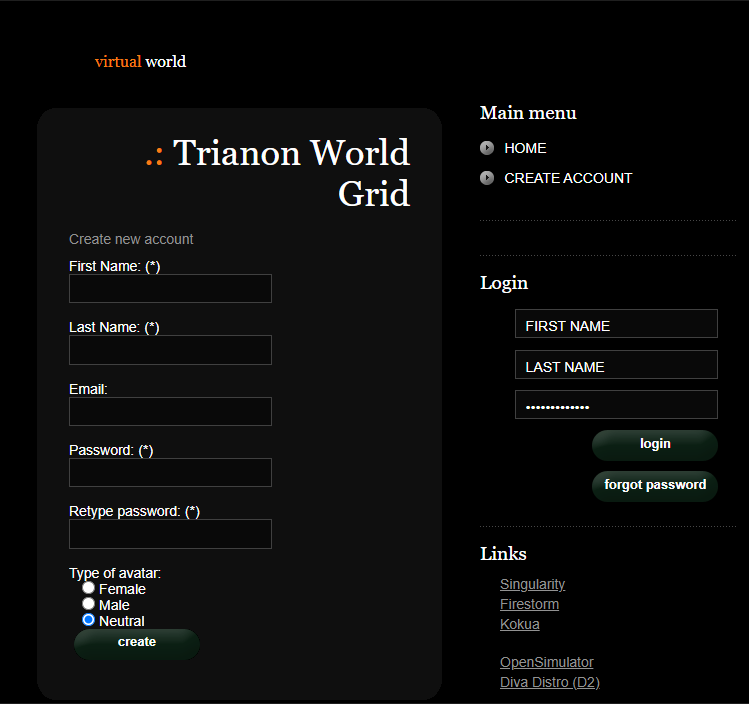749x704 pixels.
Task: Click the Type of avatar label
Action: 115,573
